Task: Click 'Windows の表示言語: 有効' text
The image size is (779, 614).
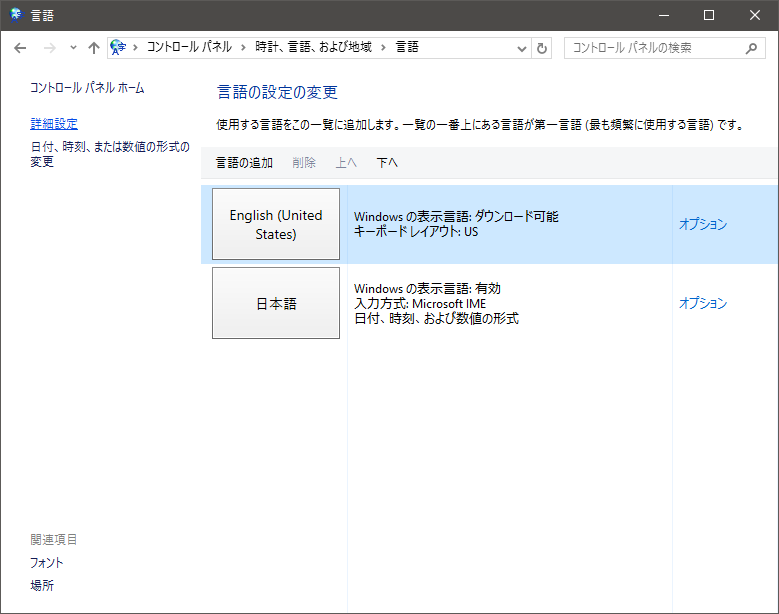Action: 427,289
